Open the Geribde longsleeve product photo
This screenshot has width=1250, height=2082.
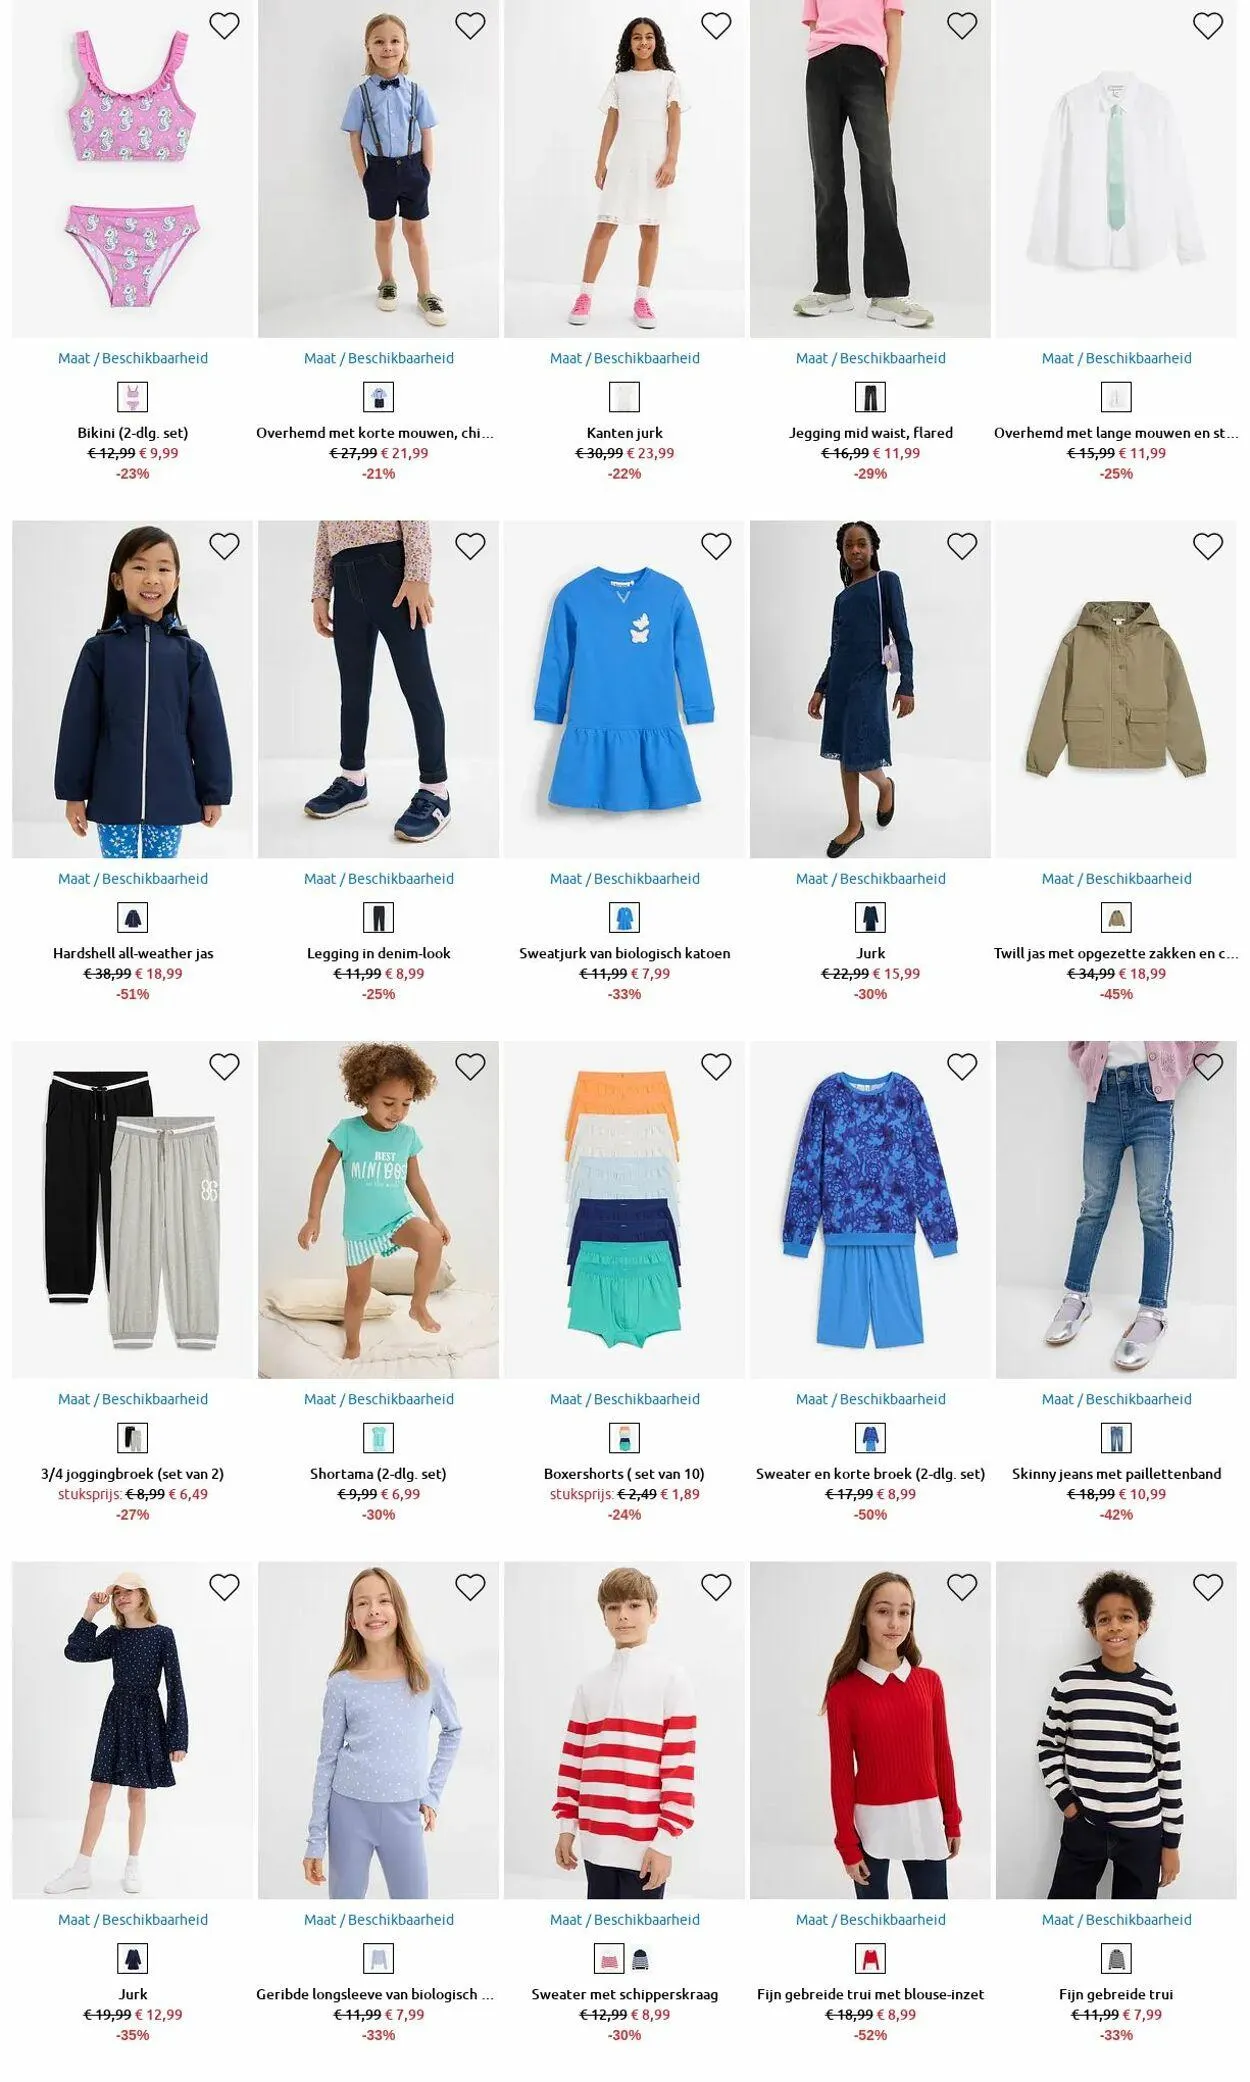pos(379,1730)
